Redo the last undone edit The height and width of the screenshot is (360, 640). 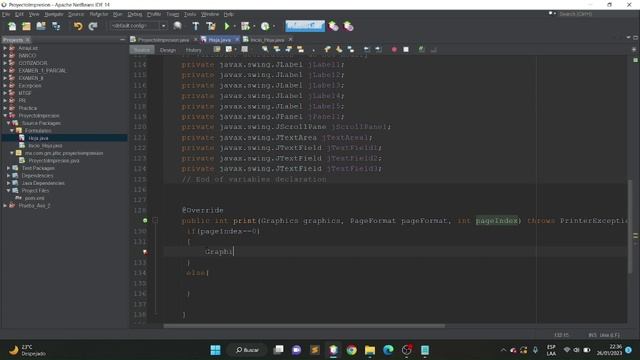[x=93, y=26]
